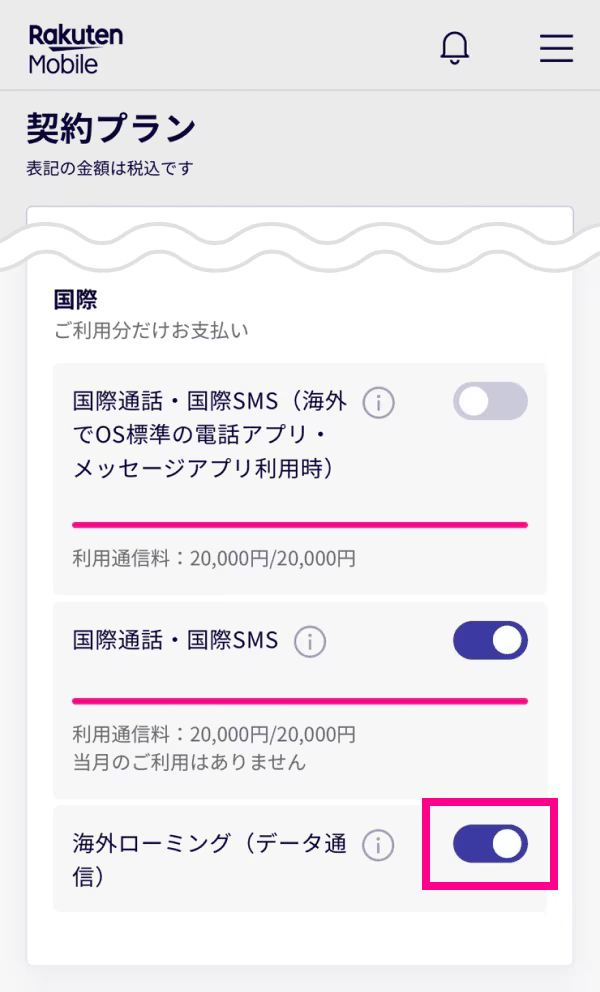Select the 契約プラン page heading

(x=110, y=128)
